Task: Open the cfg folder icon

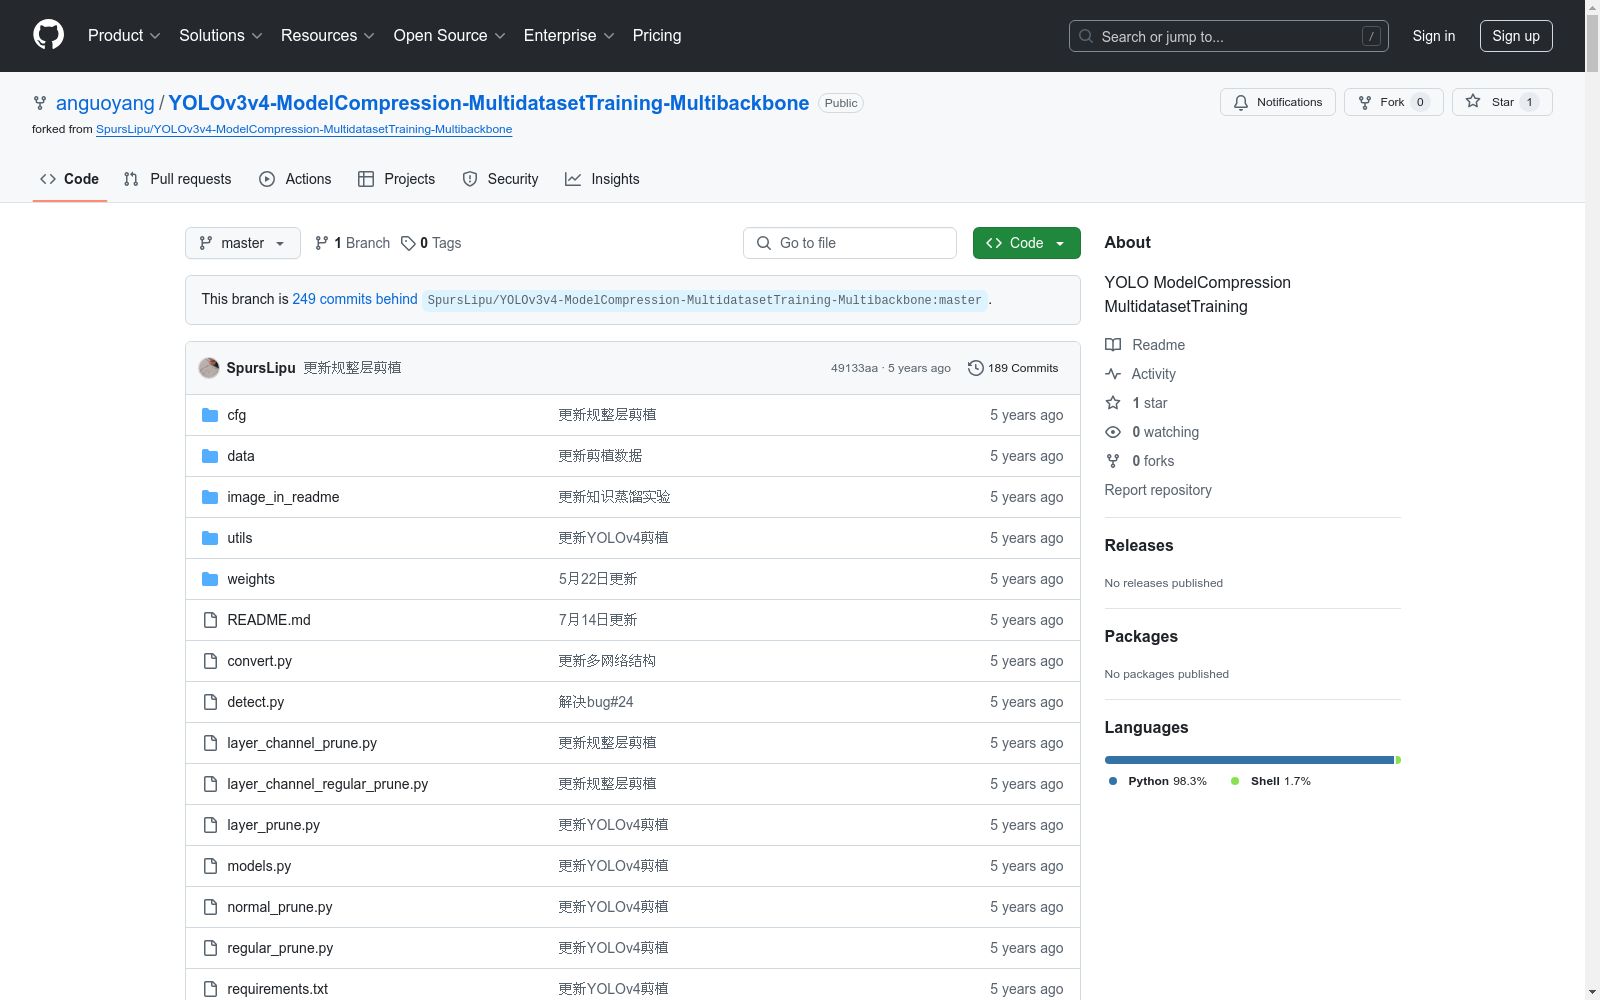Action: pyautogui.click(x=210, y=415)
